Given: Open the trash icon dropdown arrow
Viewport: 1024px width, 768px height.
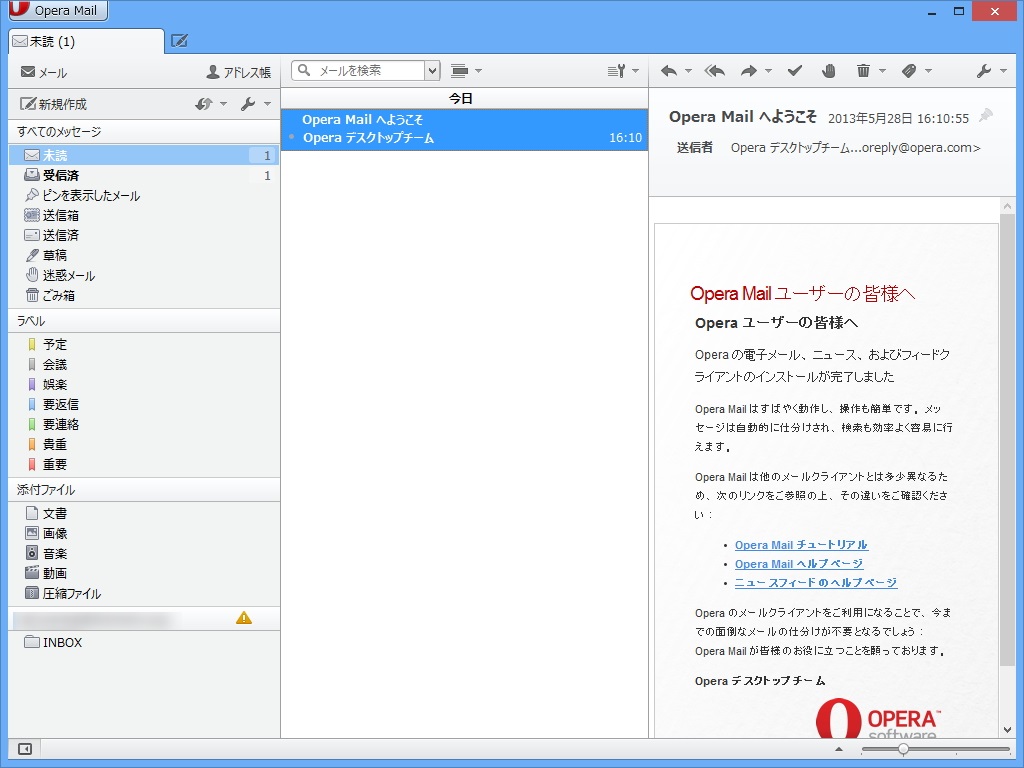Looking at the screenshot, I should tap(882, 71).
